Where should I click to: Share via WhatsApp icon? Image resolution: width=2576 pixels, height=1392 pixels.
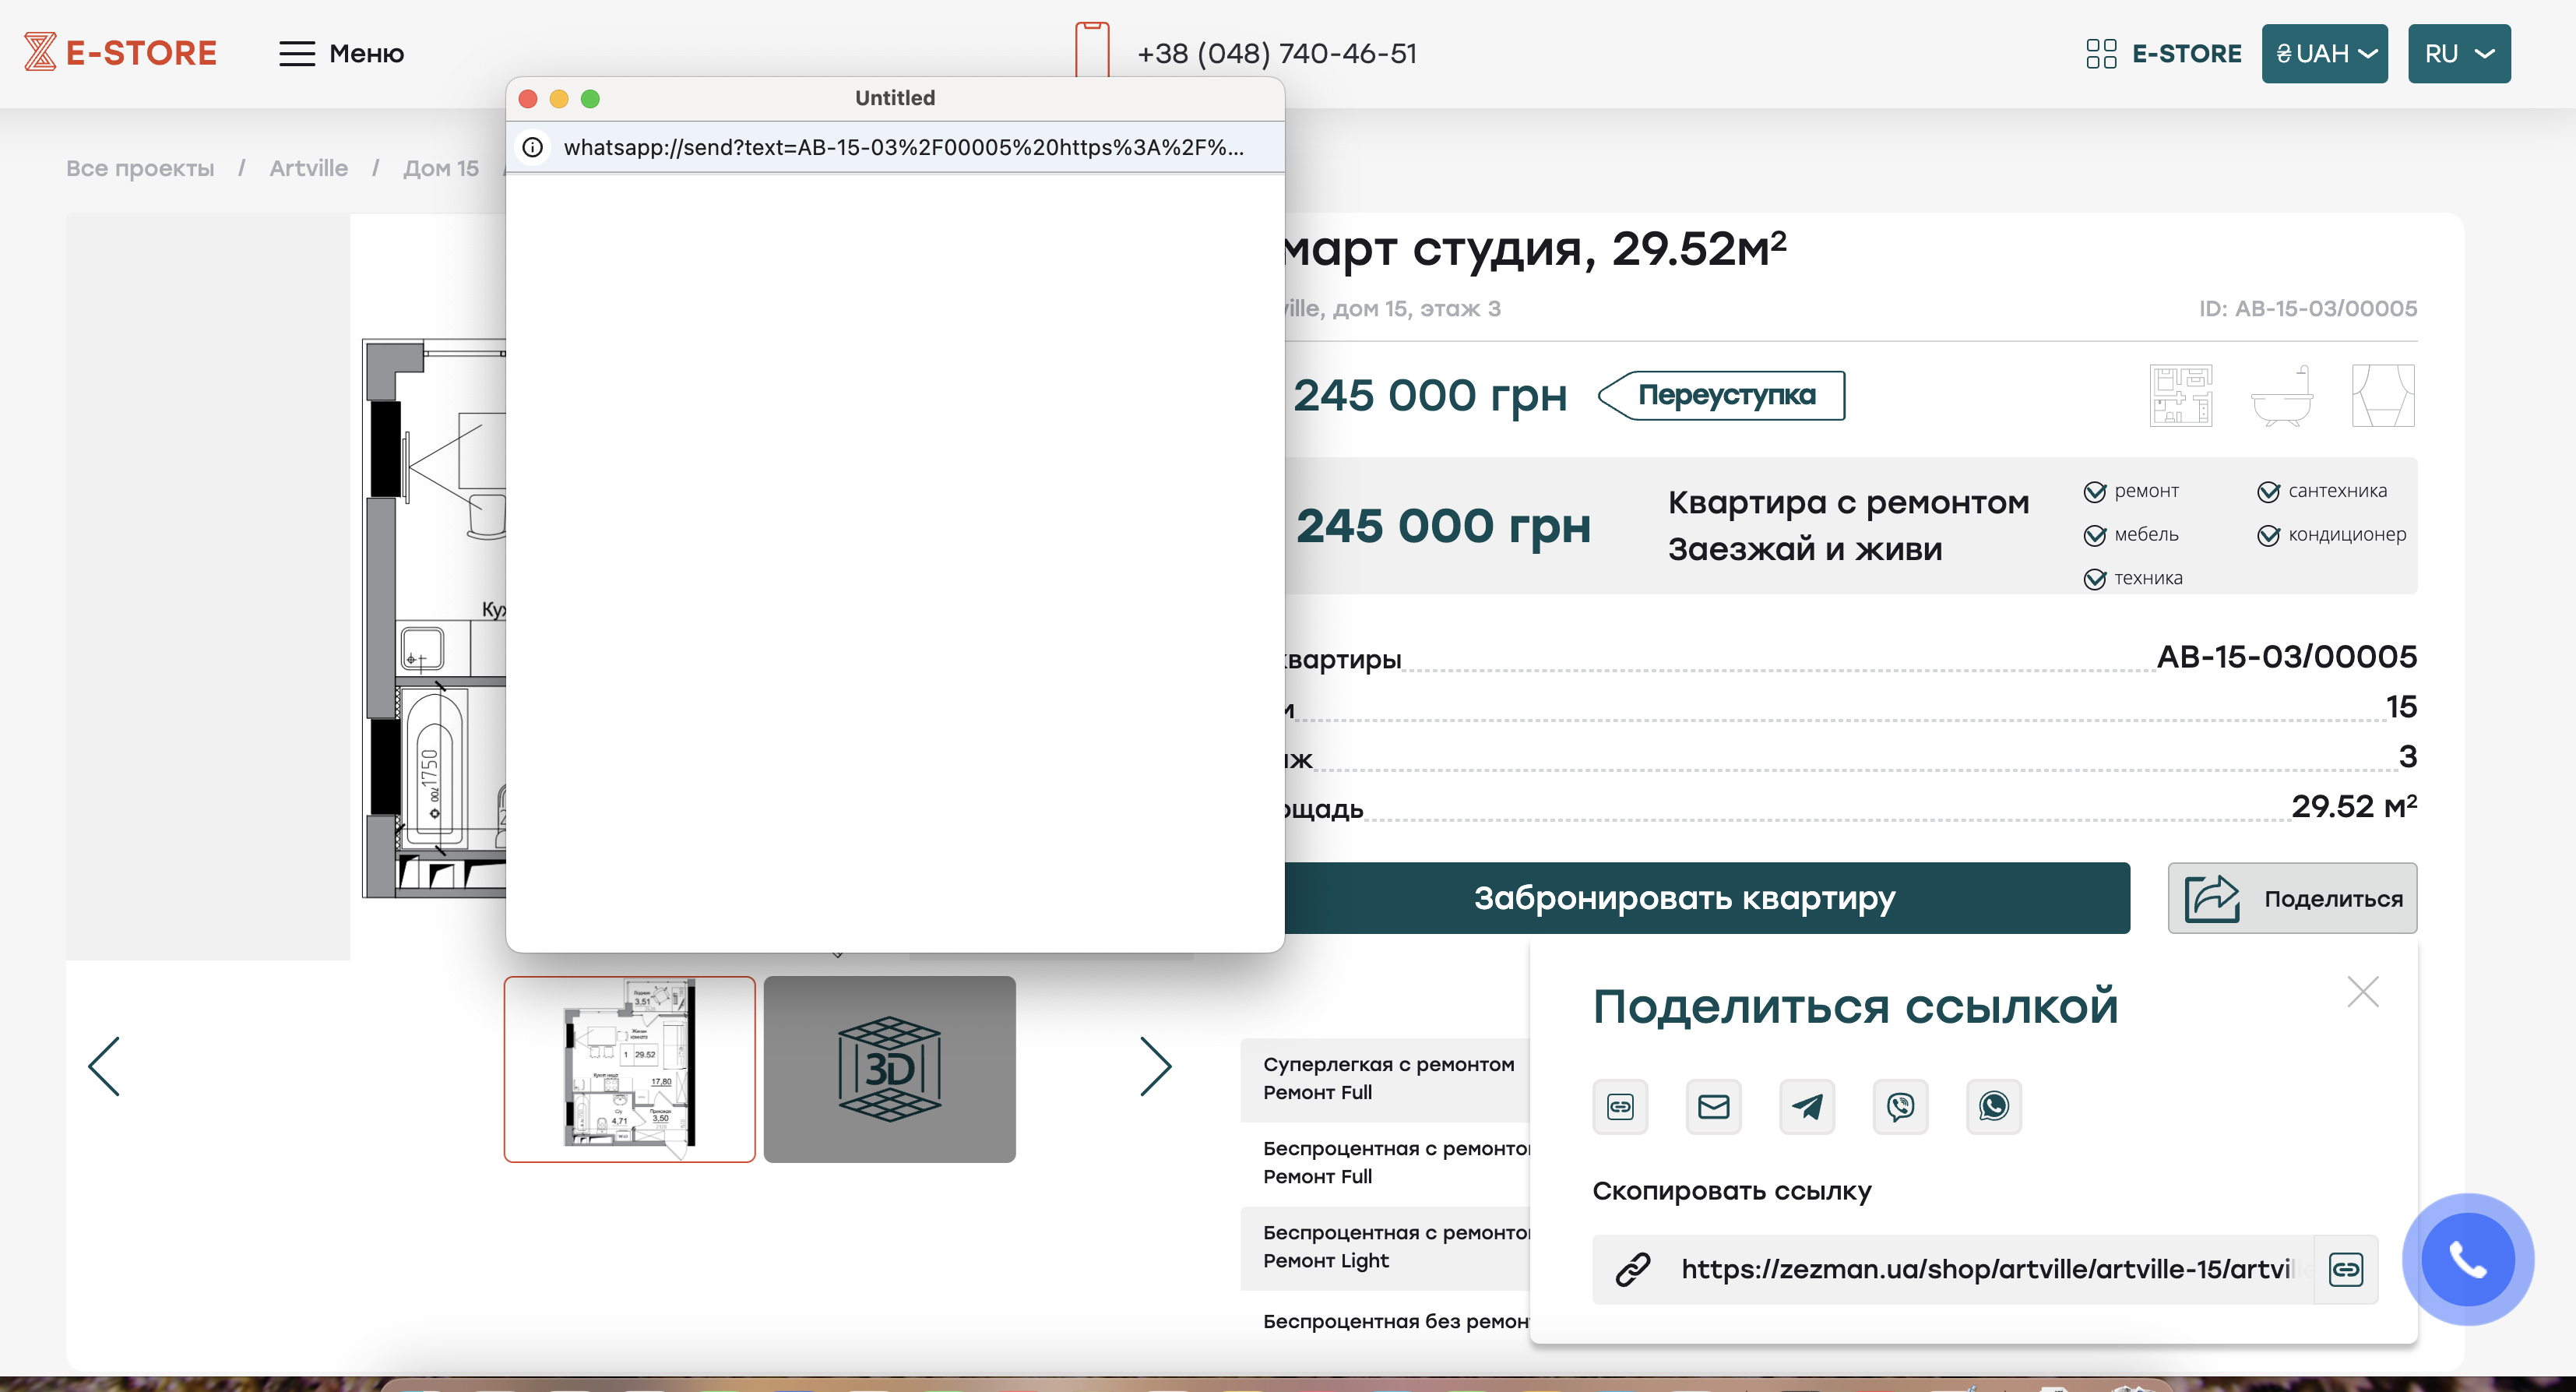pyautogui.click(x=1993, y=1106)
